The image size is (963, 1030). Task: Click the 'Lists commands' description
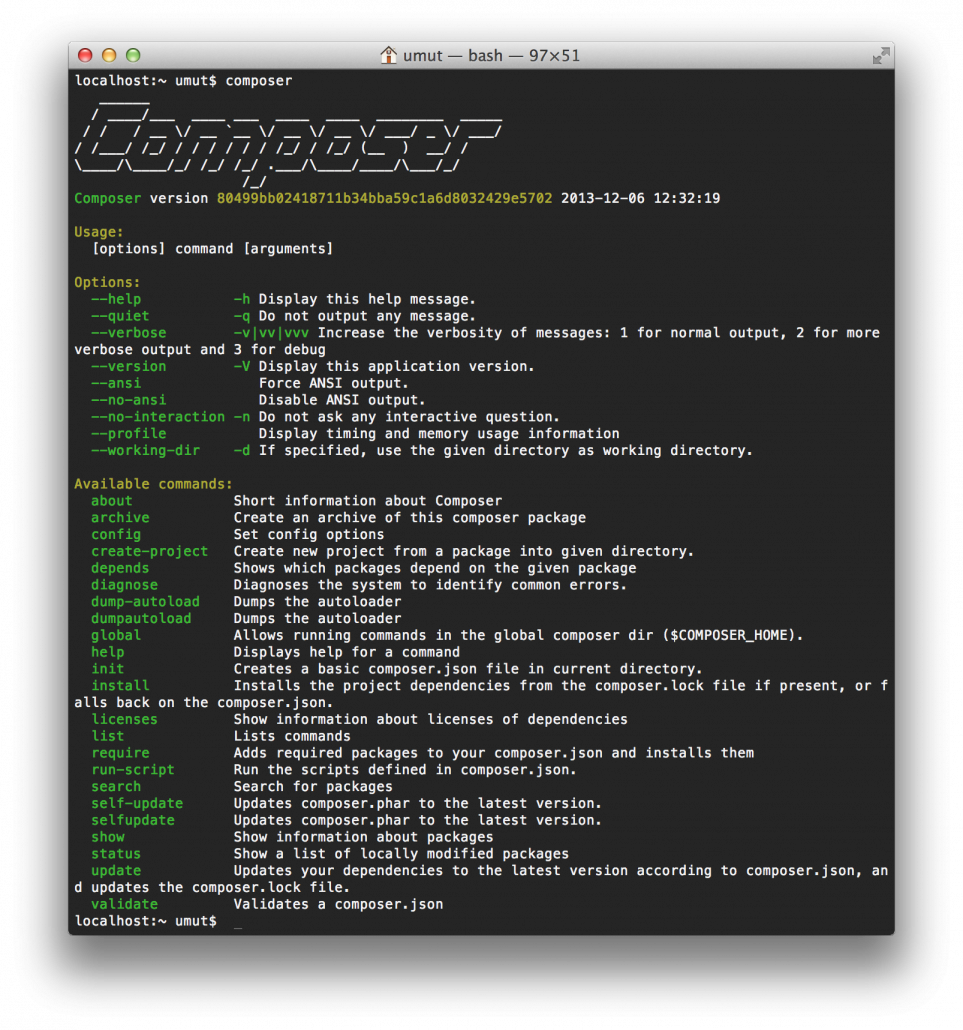[x=292, y=736]
